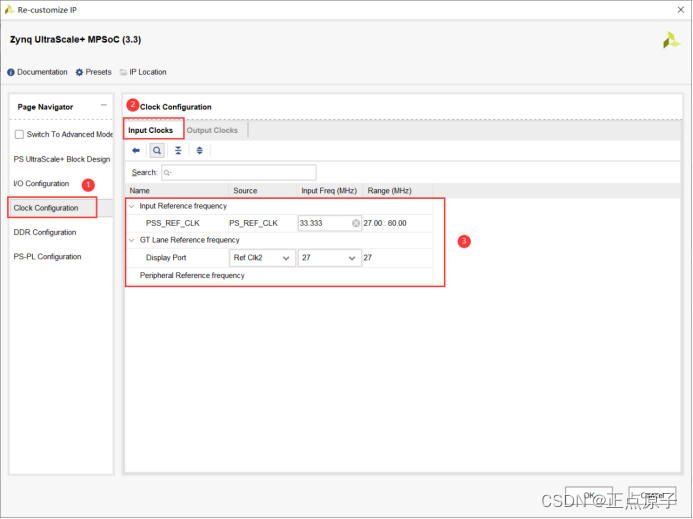
Task: Select the PSS_REF_CLK row name
Action: click(x=173, y=223)
